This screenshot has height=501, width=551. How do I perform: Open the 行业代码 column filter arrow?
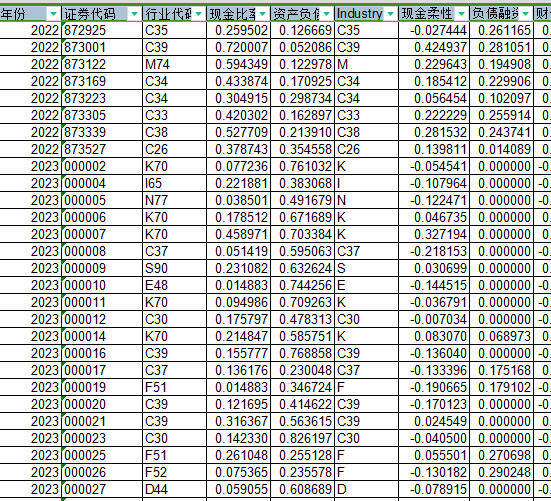tap(199, 14)
